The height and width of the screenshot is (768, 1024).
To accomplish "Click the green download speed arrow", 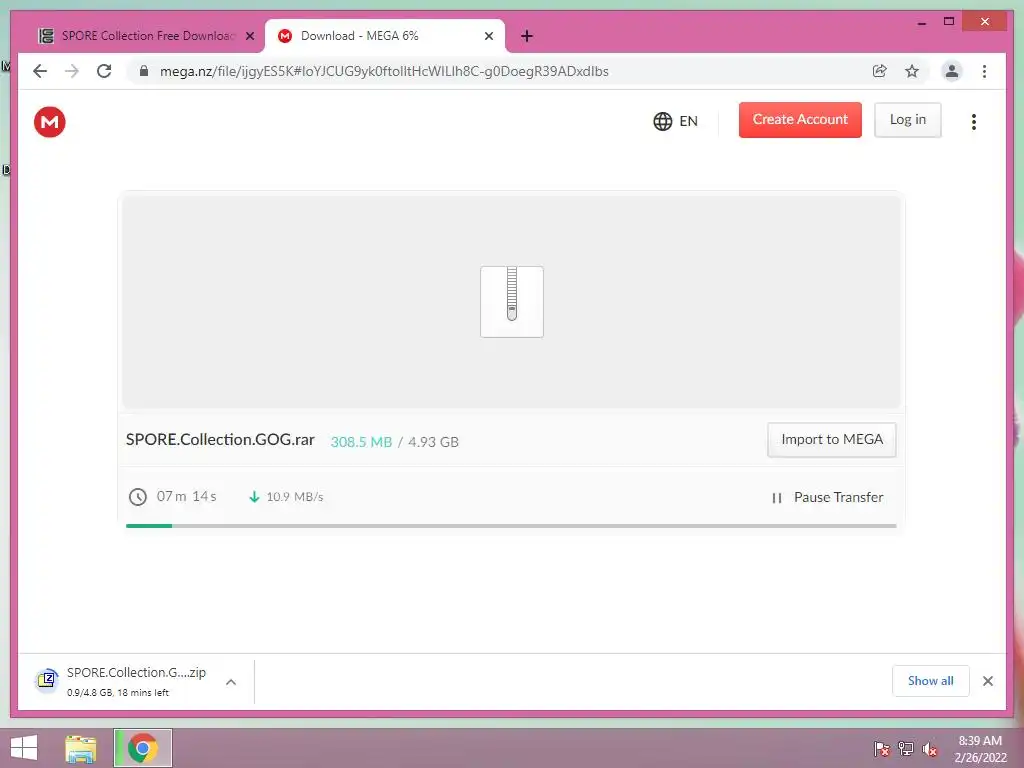I will [254, 497].
